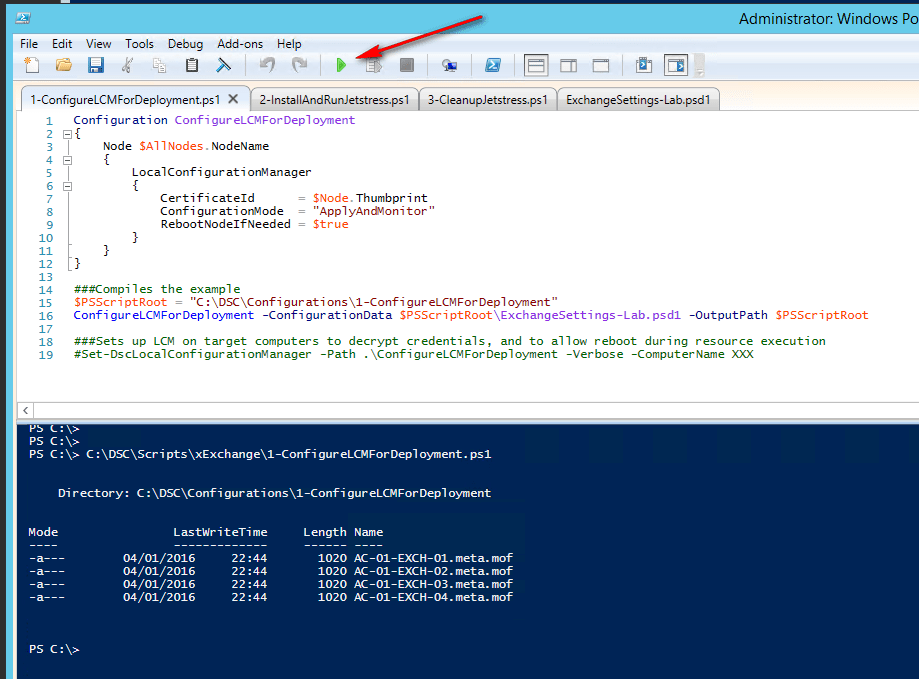Show script pane at top layout
The height and width of the screenshot is (679, 919).
point(536,66)
